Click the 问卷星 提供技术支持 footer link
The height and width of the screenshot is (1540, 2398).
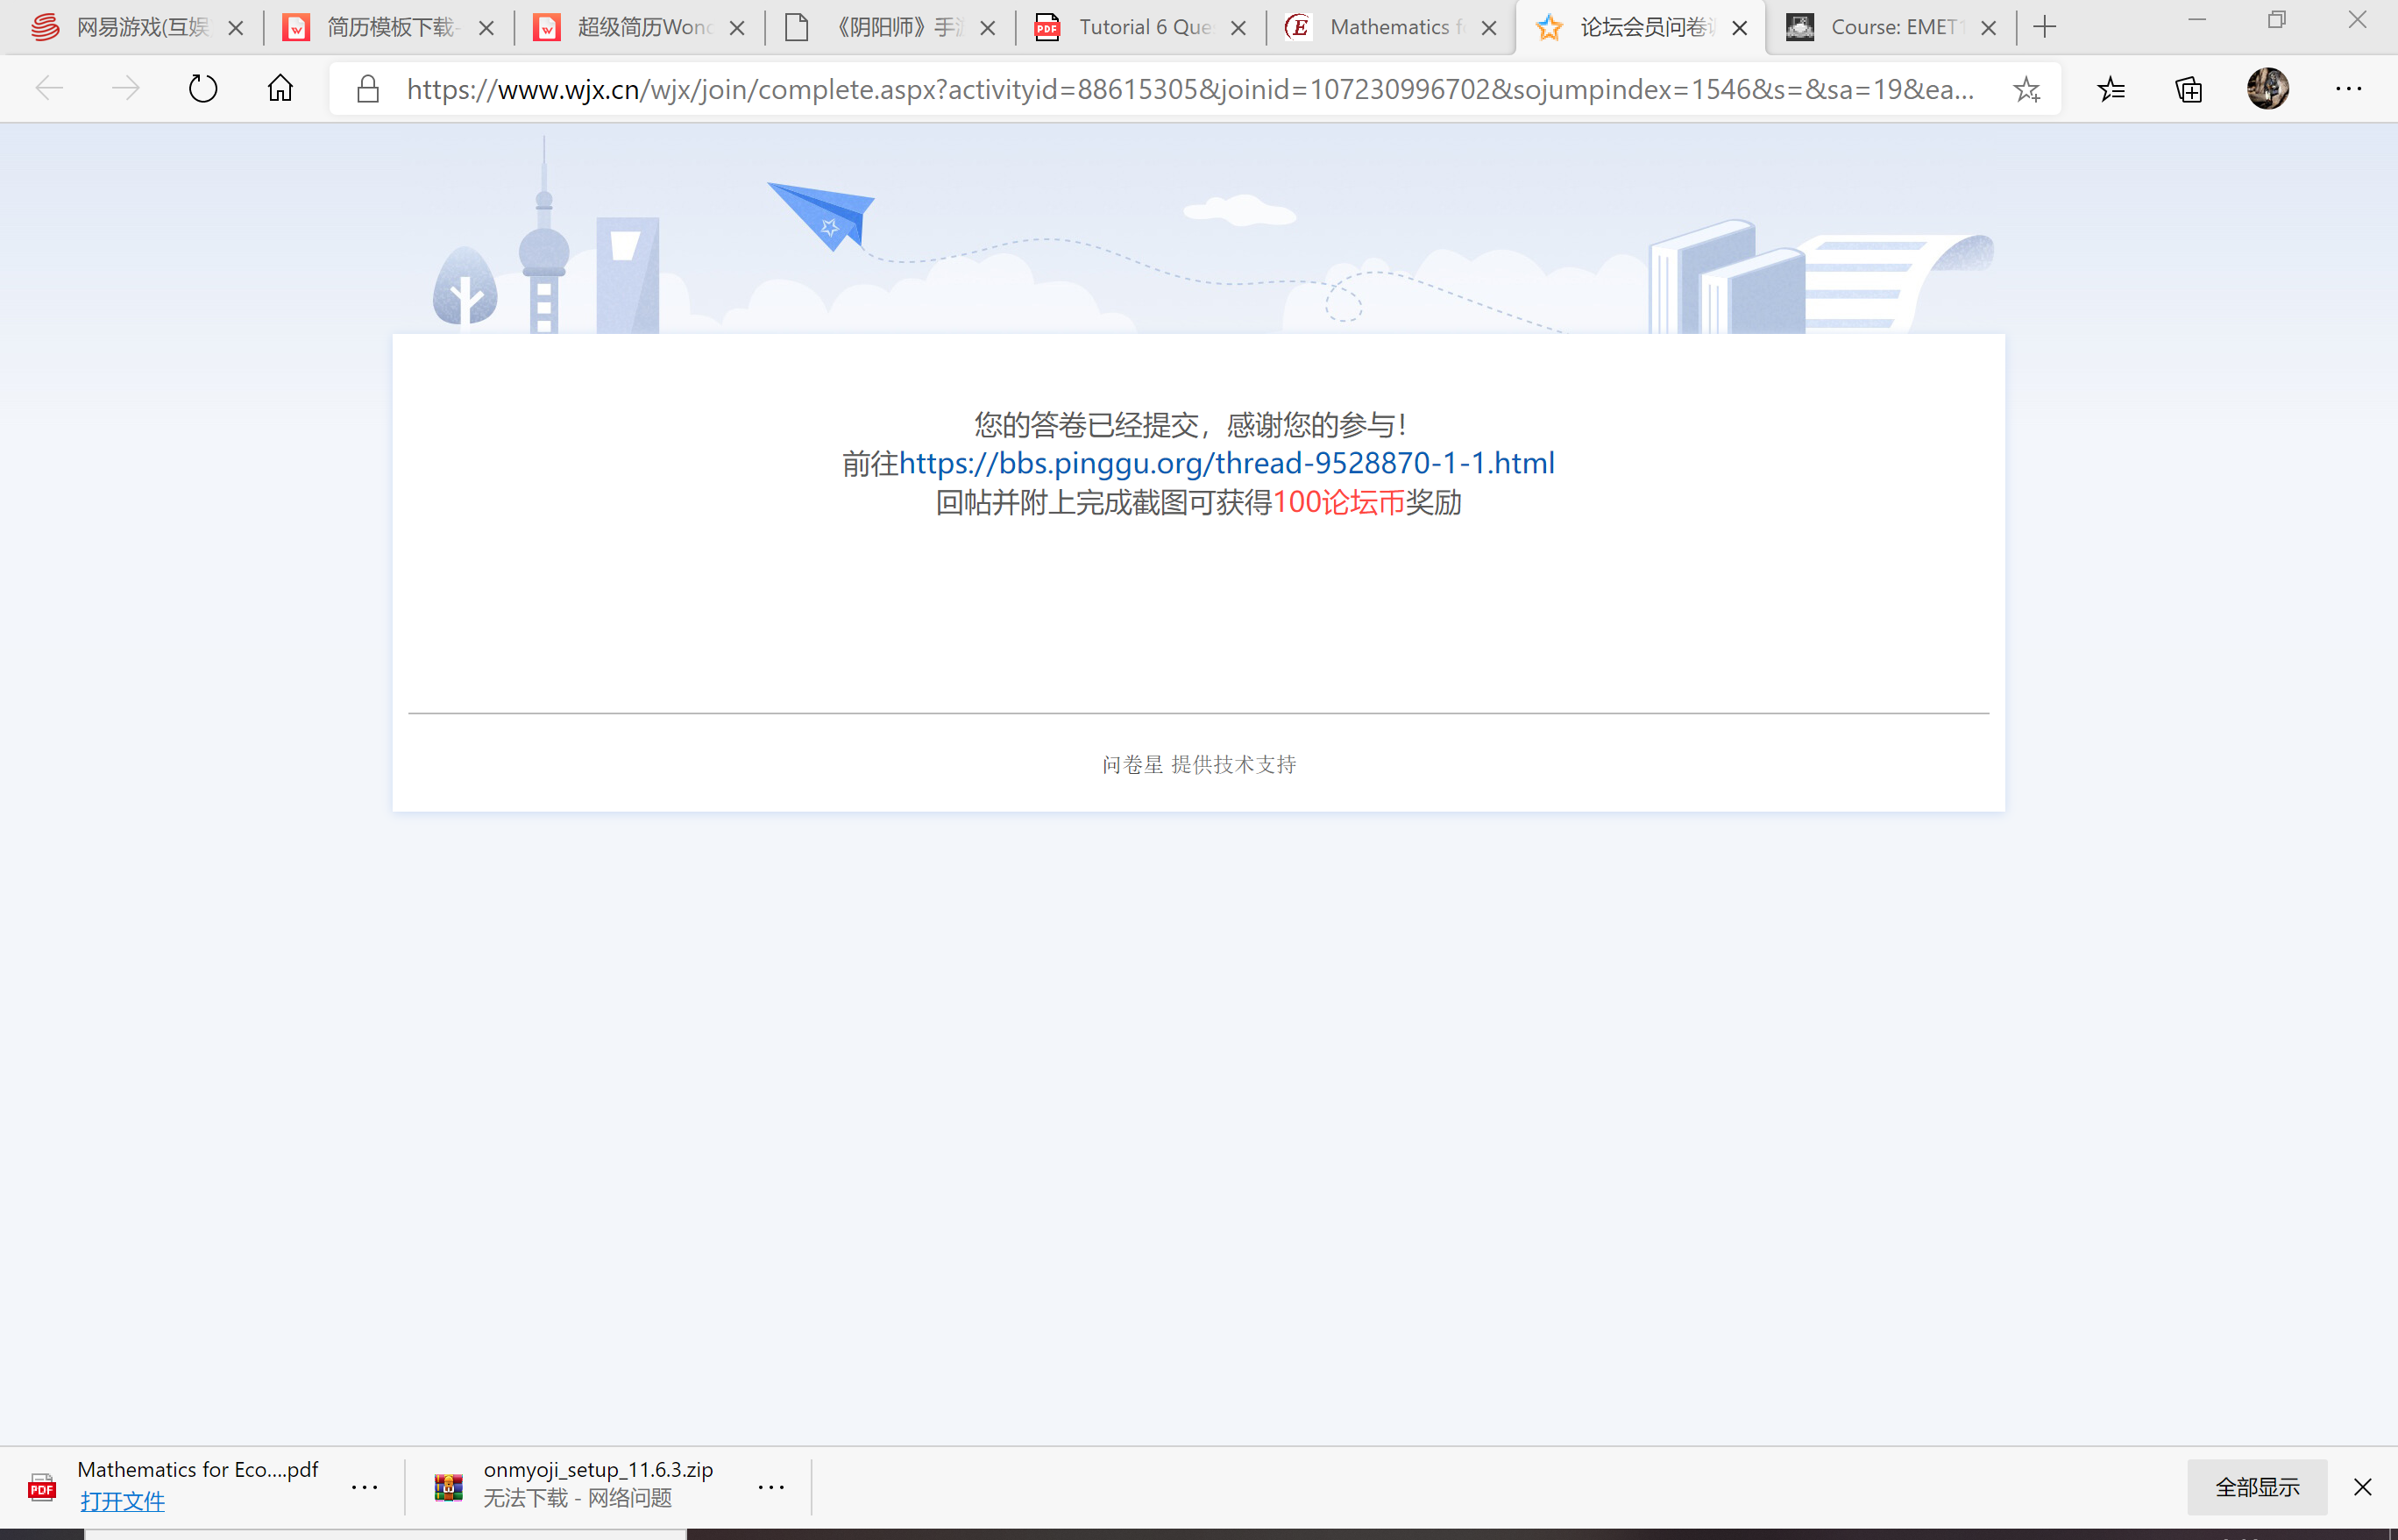click(1198, 765)
